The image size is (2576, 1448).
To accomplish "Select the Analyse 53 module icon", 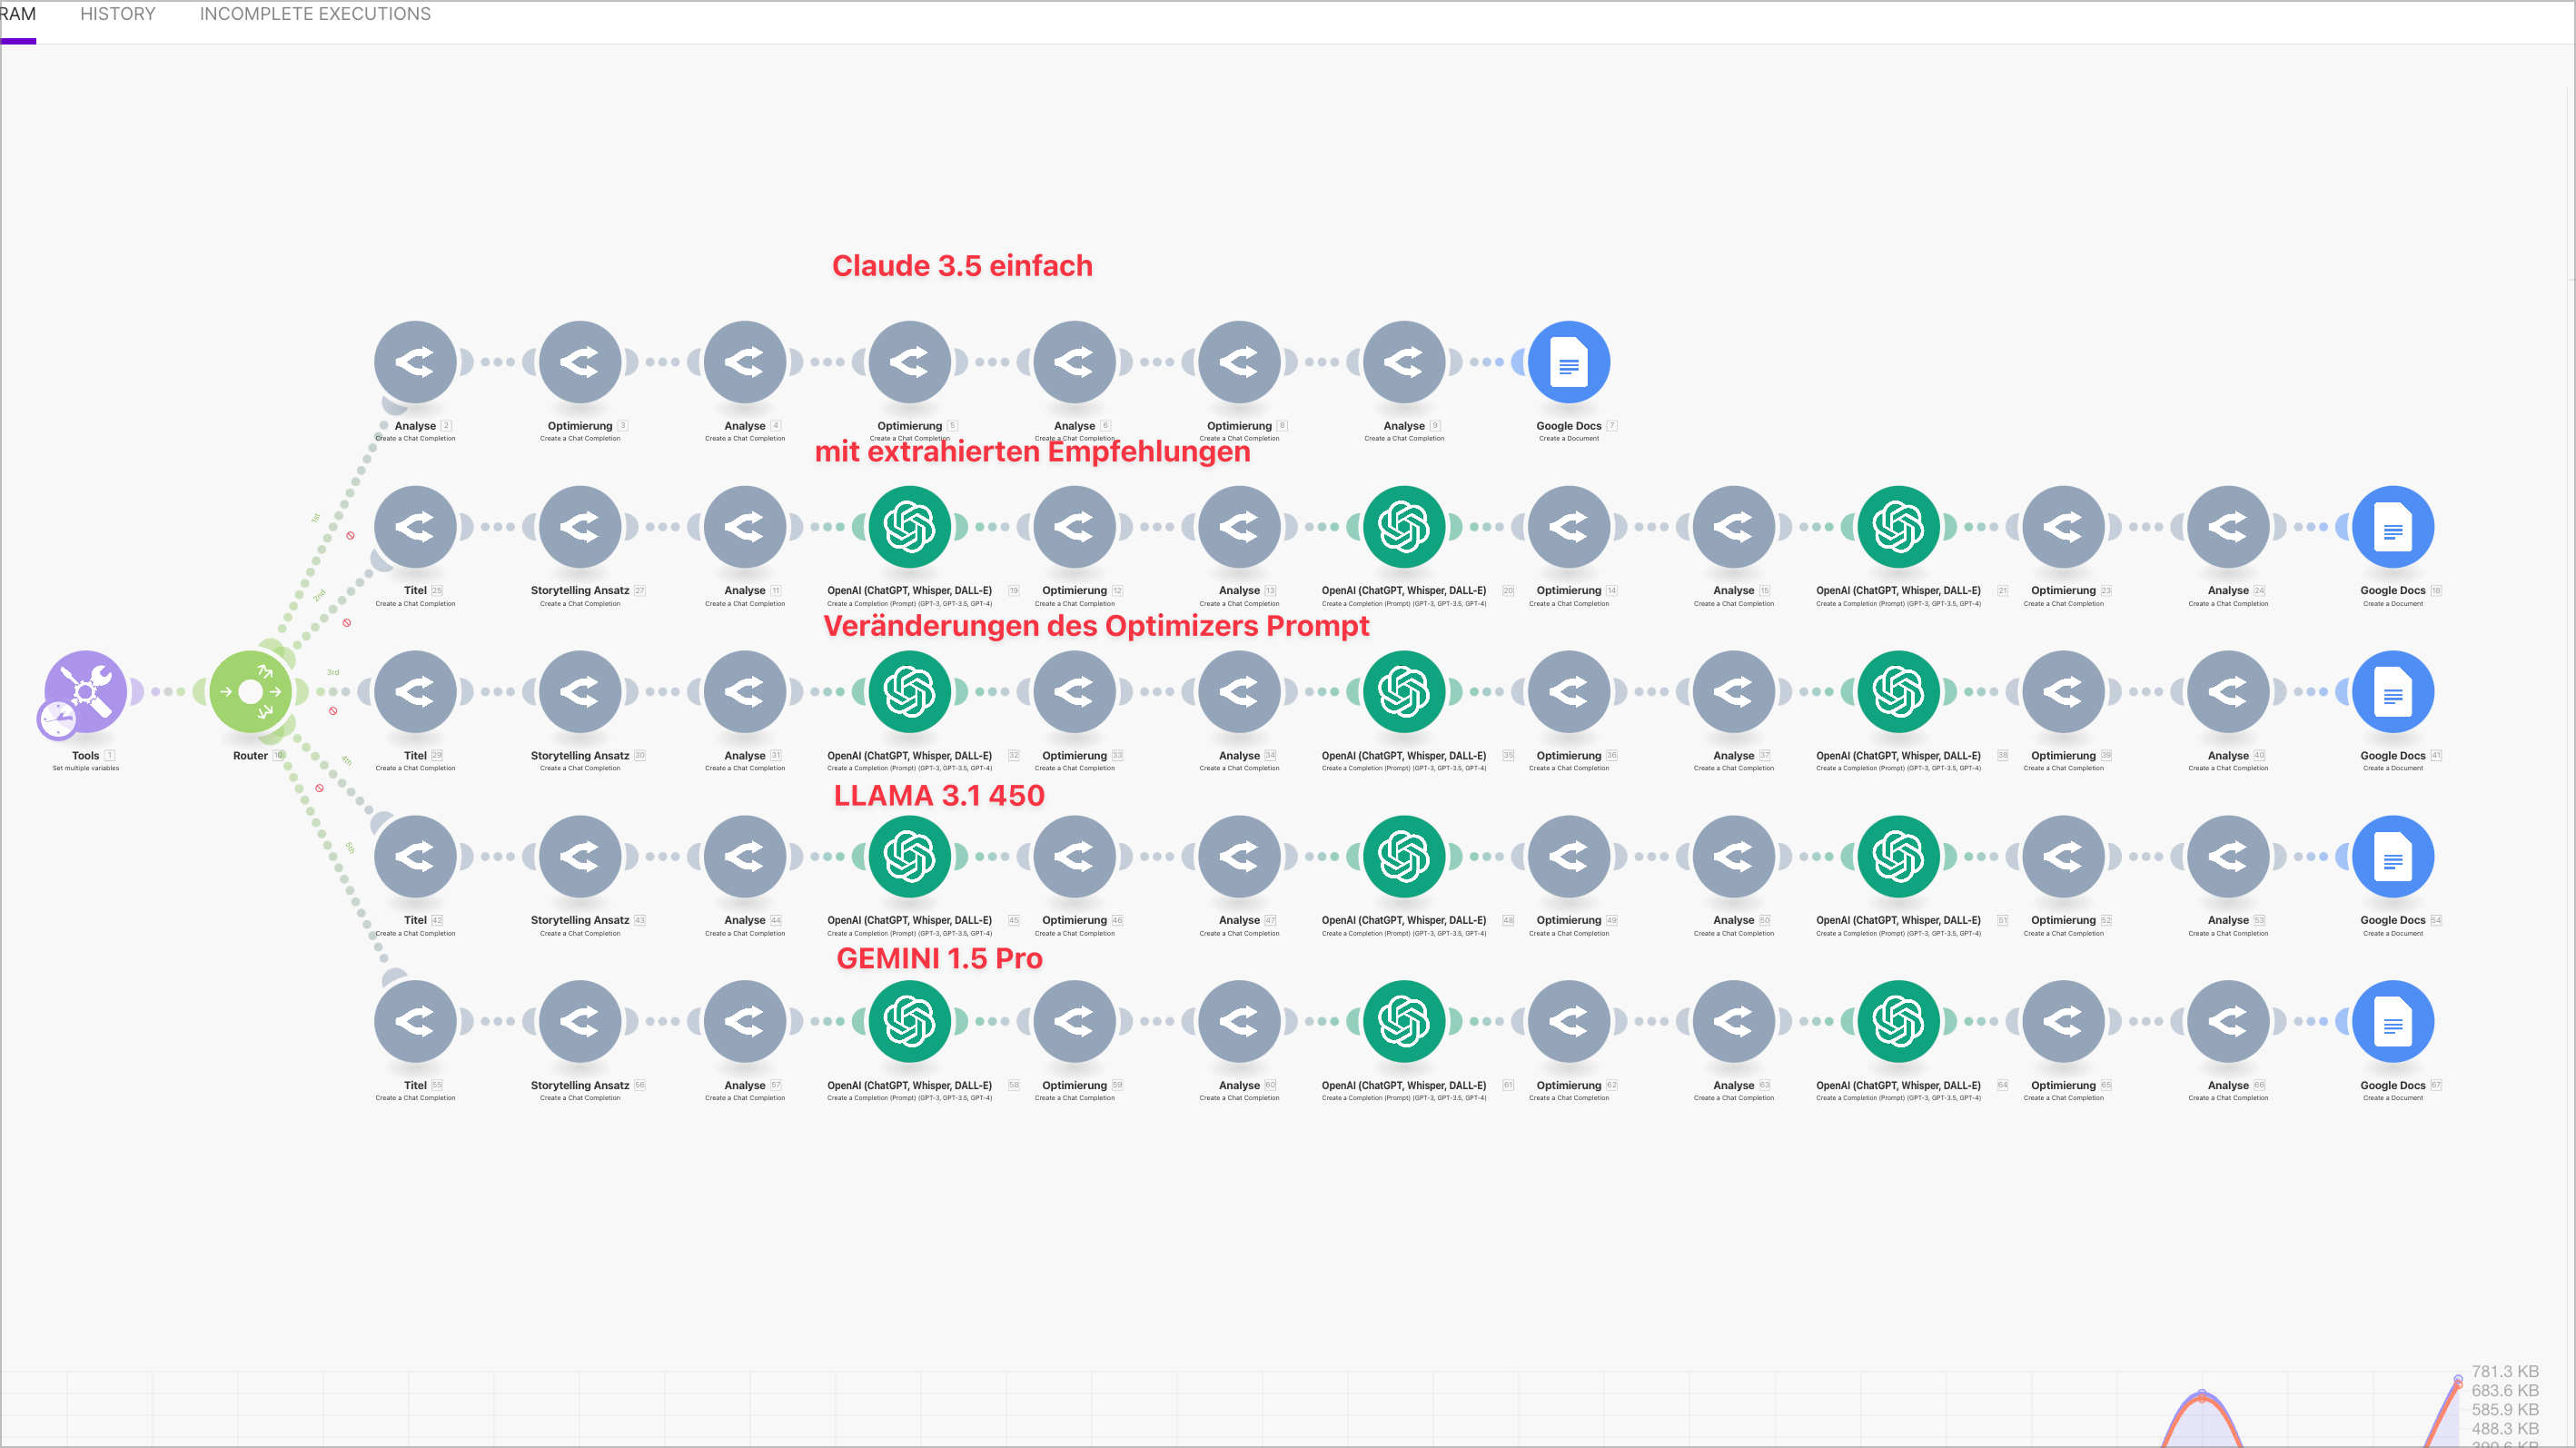I will 2229,857.
